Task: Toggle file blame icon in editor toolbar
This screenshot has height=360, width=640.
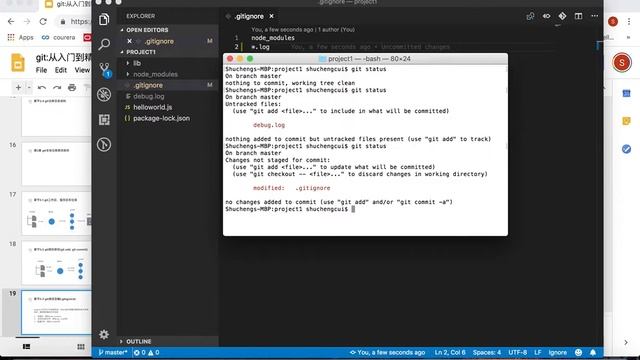Action: pyautogui.click(x=547, y=16)
